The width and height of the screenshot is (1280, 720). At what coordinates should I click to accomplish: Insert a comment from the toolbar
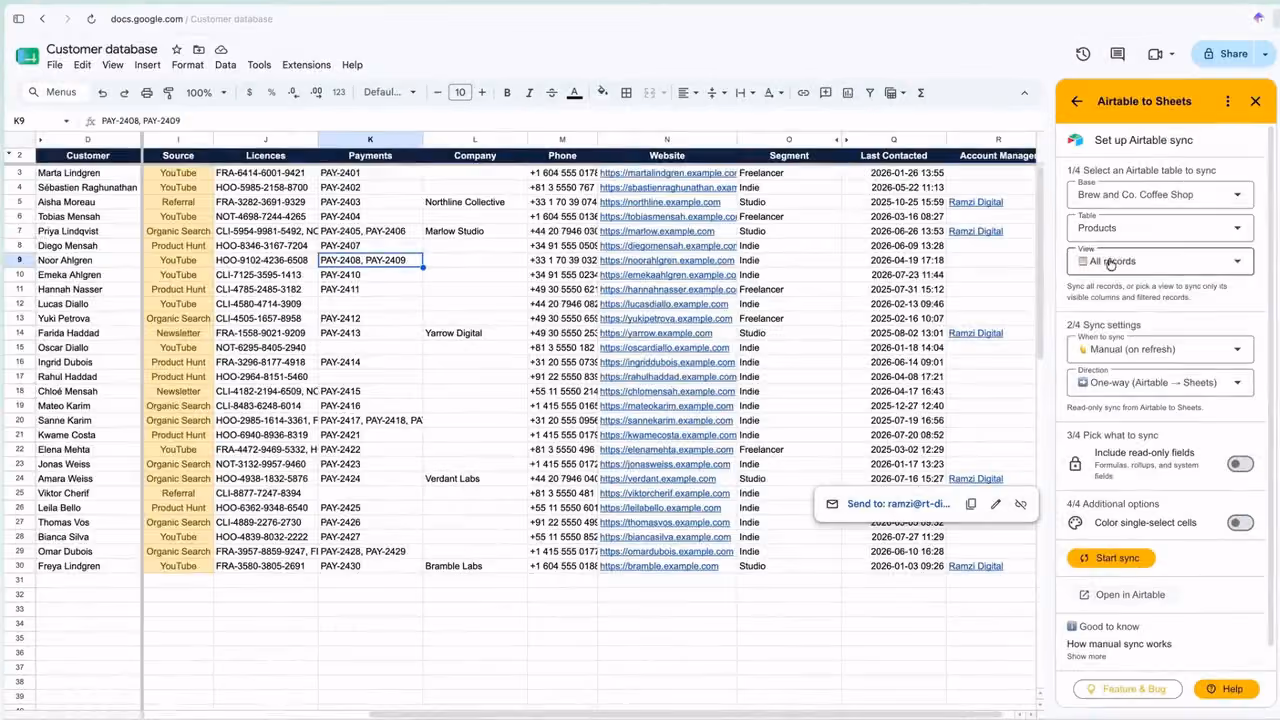click(x=826, y=93)
